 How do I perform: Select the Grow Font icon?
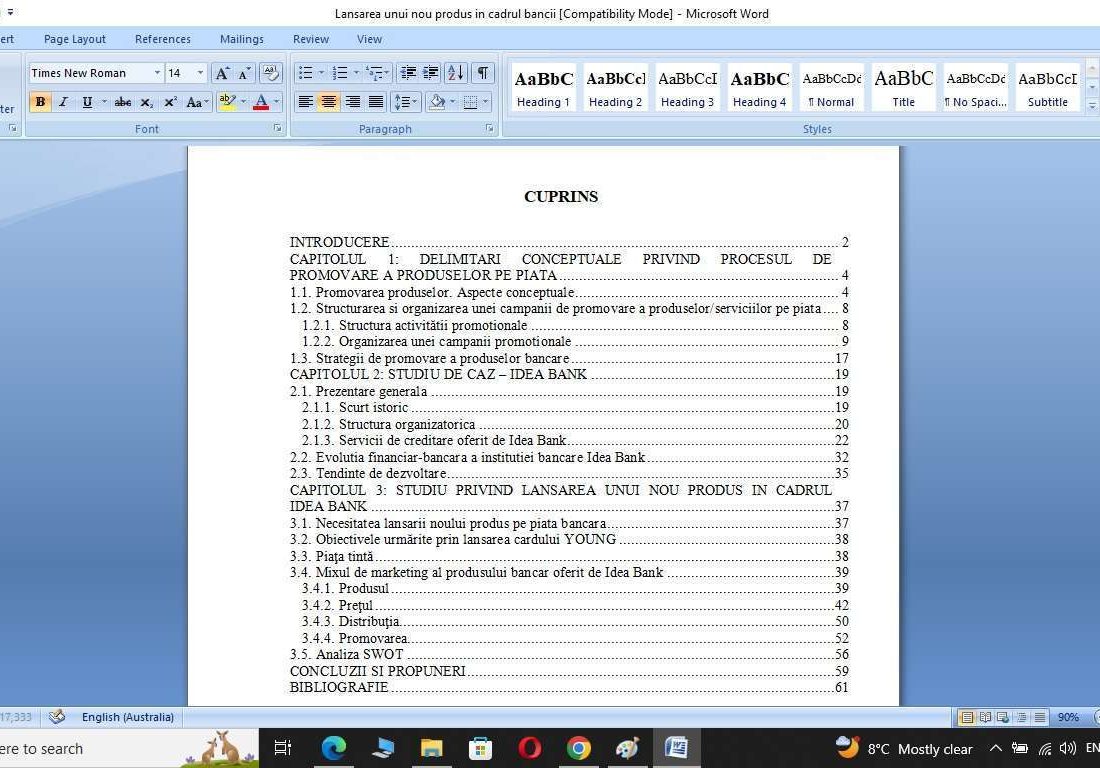[x=222, y=73]
